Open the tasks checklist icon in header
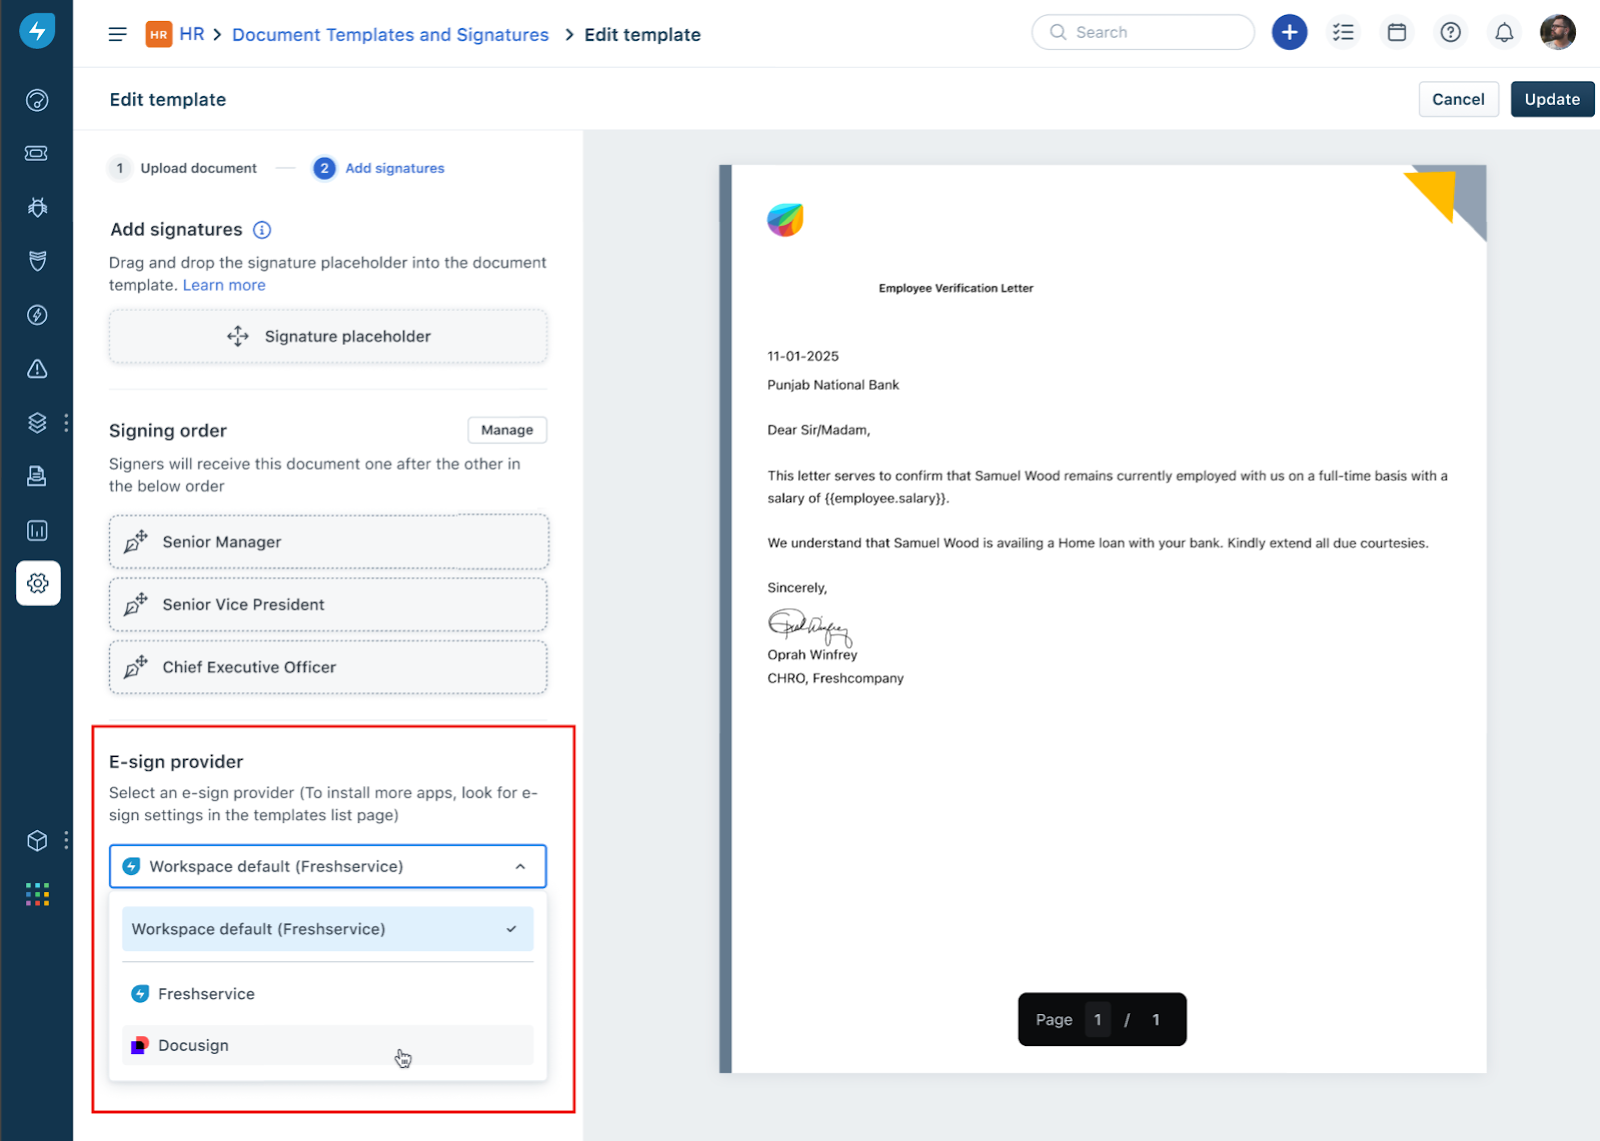This screenshot has height=1141, width=1600. (x=1343, y=32)
